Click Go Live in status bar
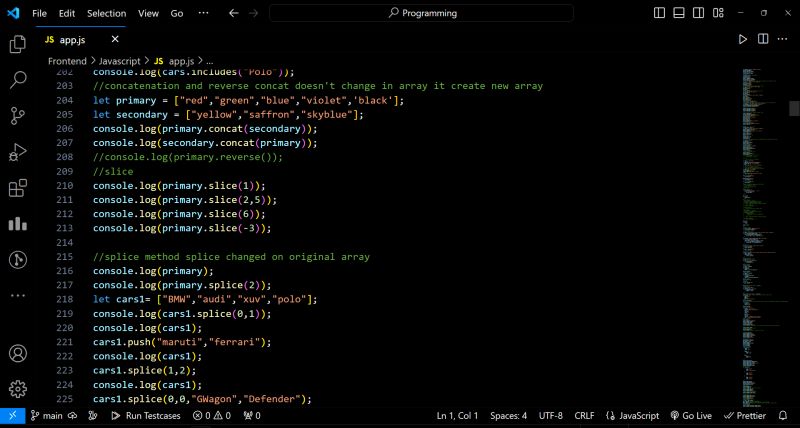The height and width of the screenshot is (428, 800). tap(690, 415)
